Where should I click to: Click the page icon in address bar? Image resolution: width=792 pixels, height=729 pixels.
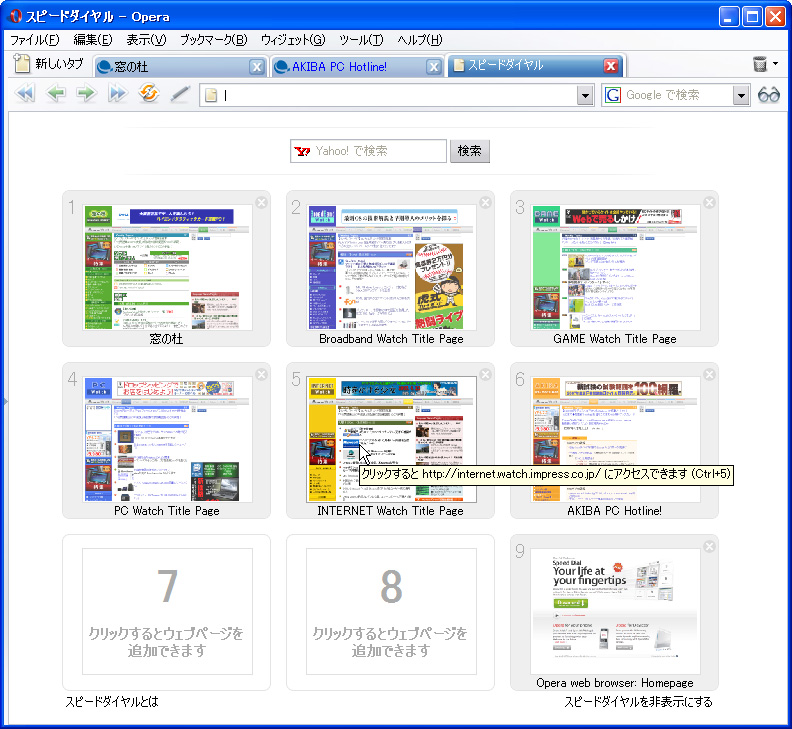pyautogui.click(x=211, y=95)
